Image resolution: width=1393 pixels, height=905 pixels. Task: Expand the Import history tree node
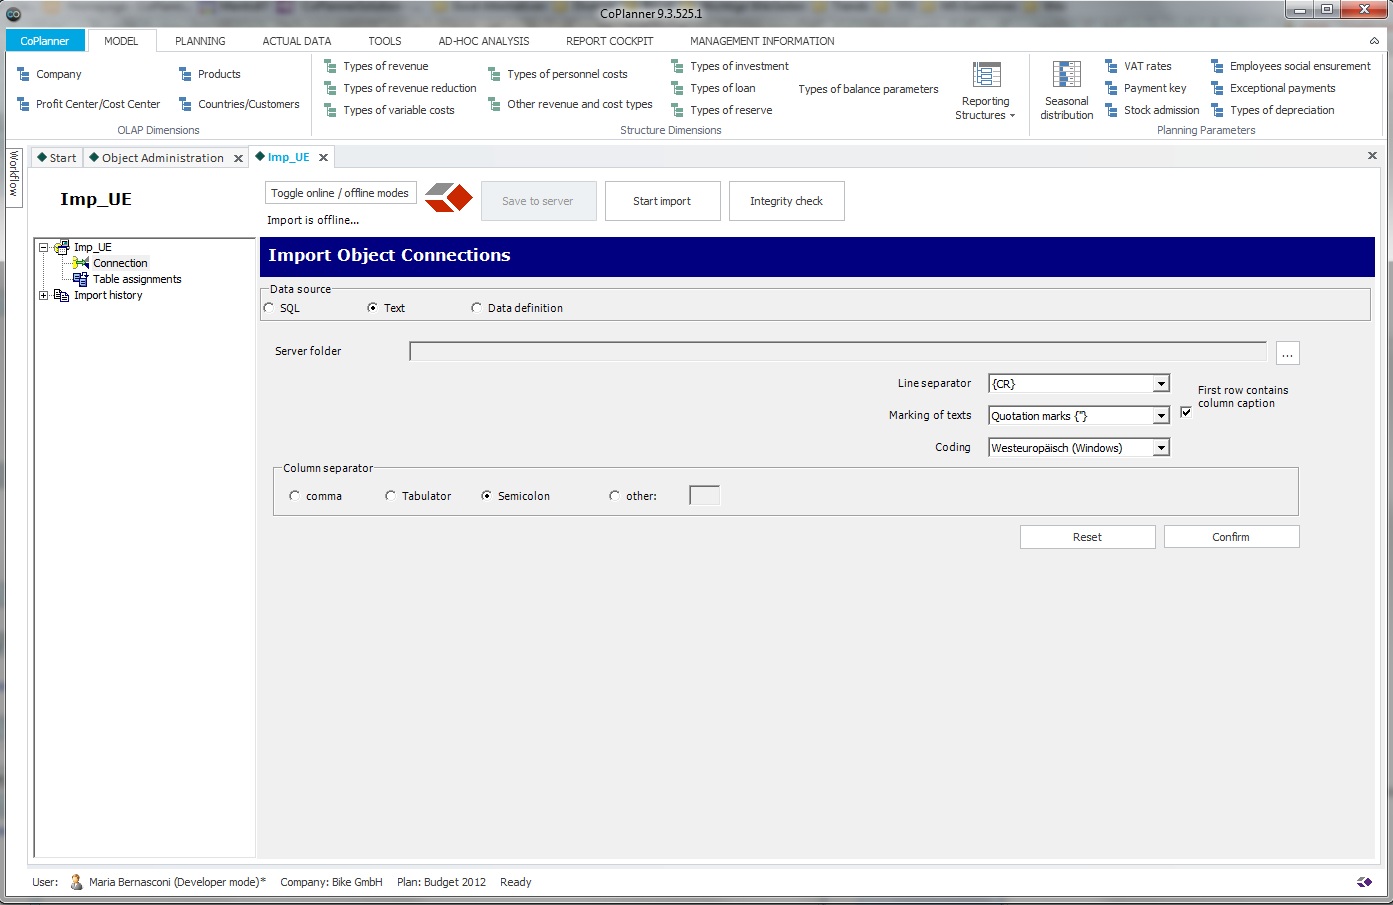[43, 295]
